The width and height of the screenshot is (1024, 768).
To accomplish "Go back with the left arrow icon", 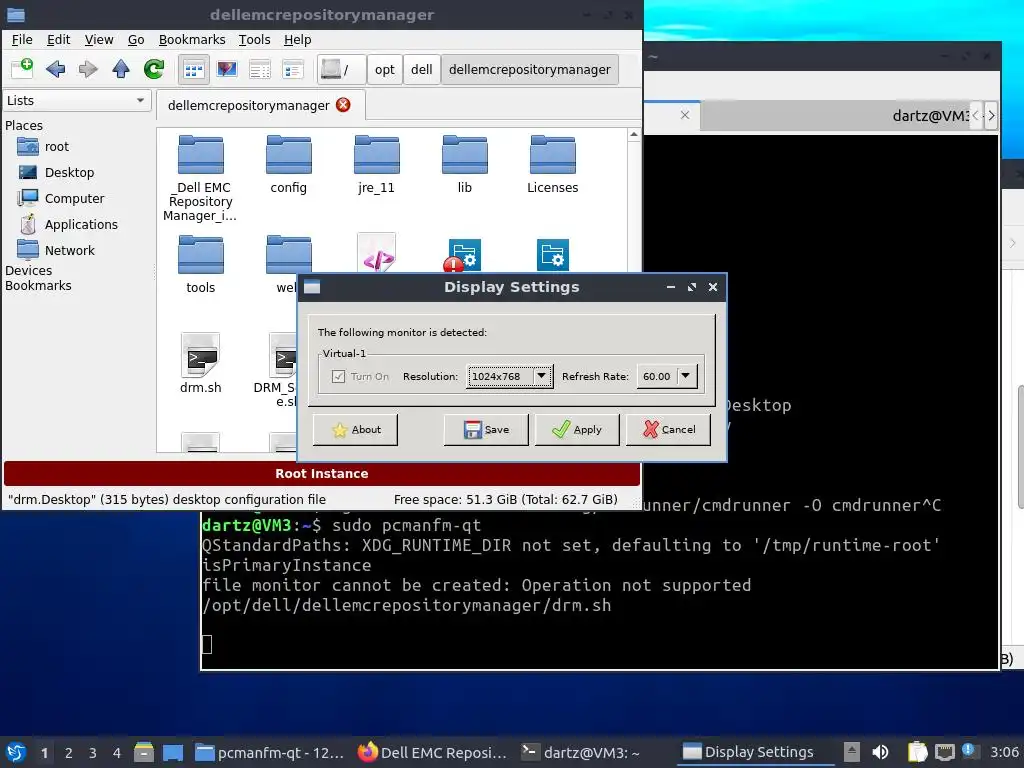I will point(56,69).
